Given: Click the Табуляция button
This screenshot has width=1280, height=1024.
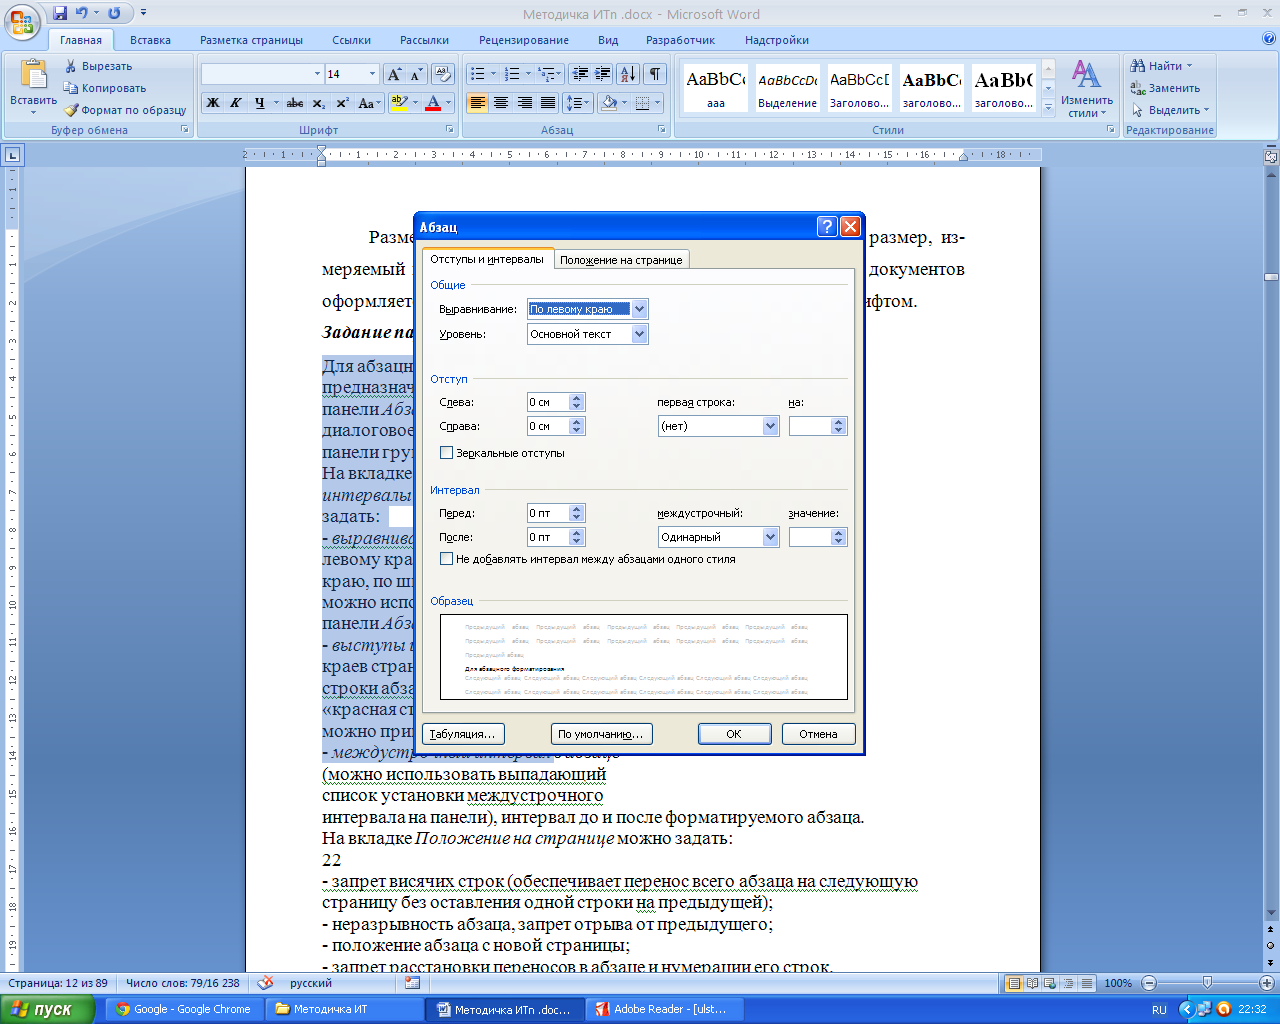Looking at the screenshot, I should click(x=462, y=734).
